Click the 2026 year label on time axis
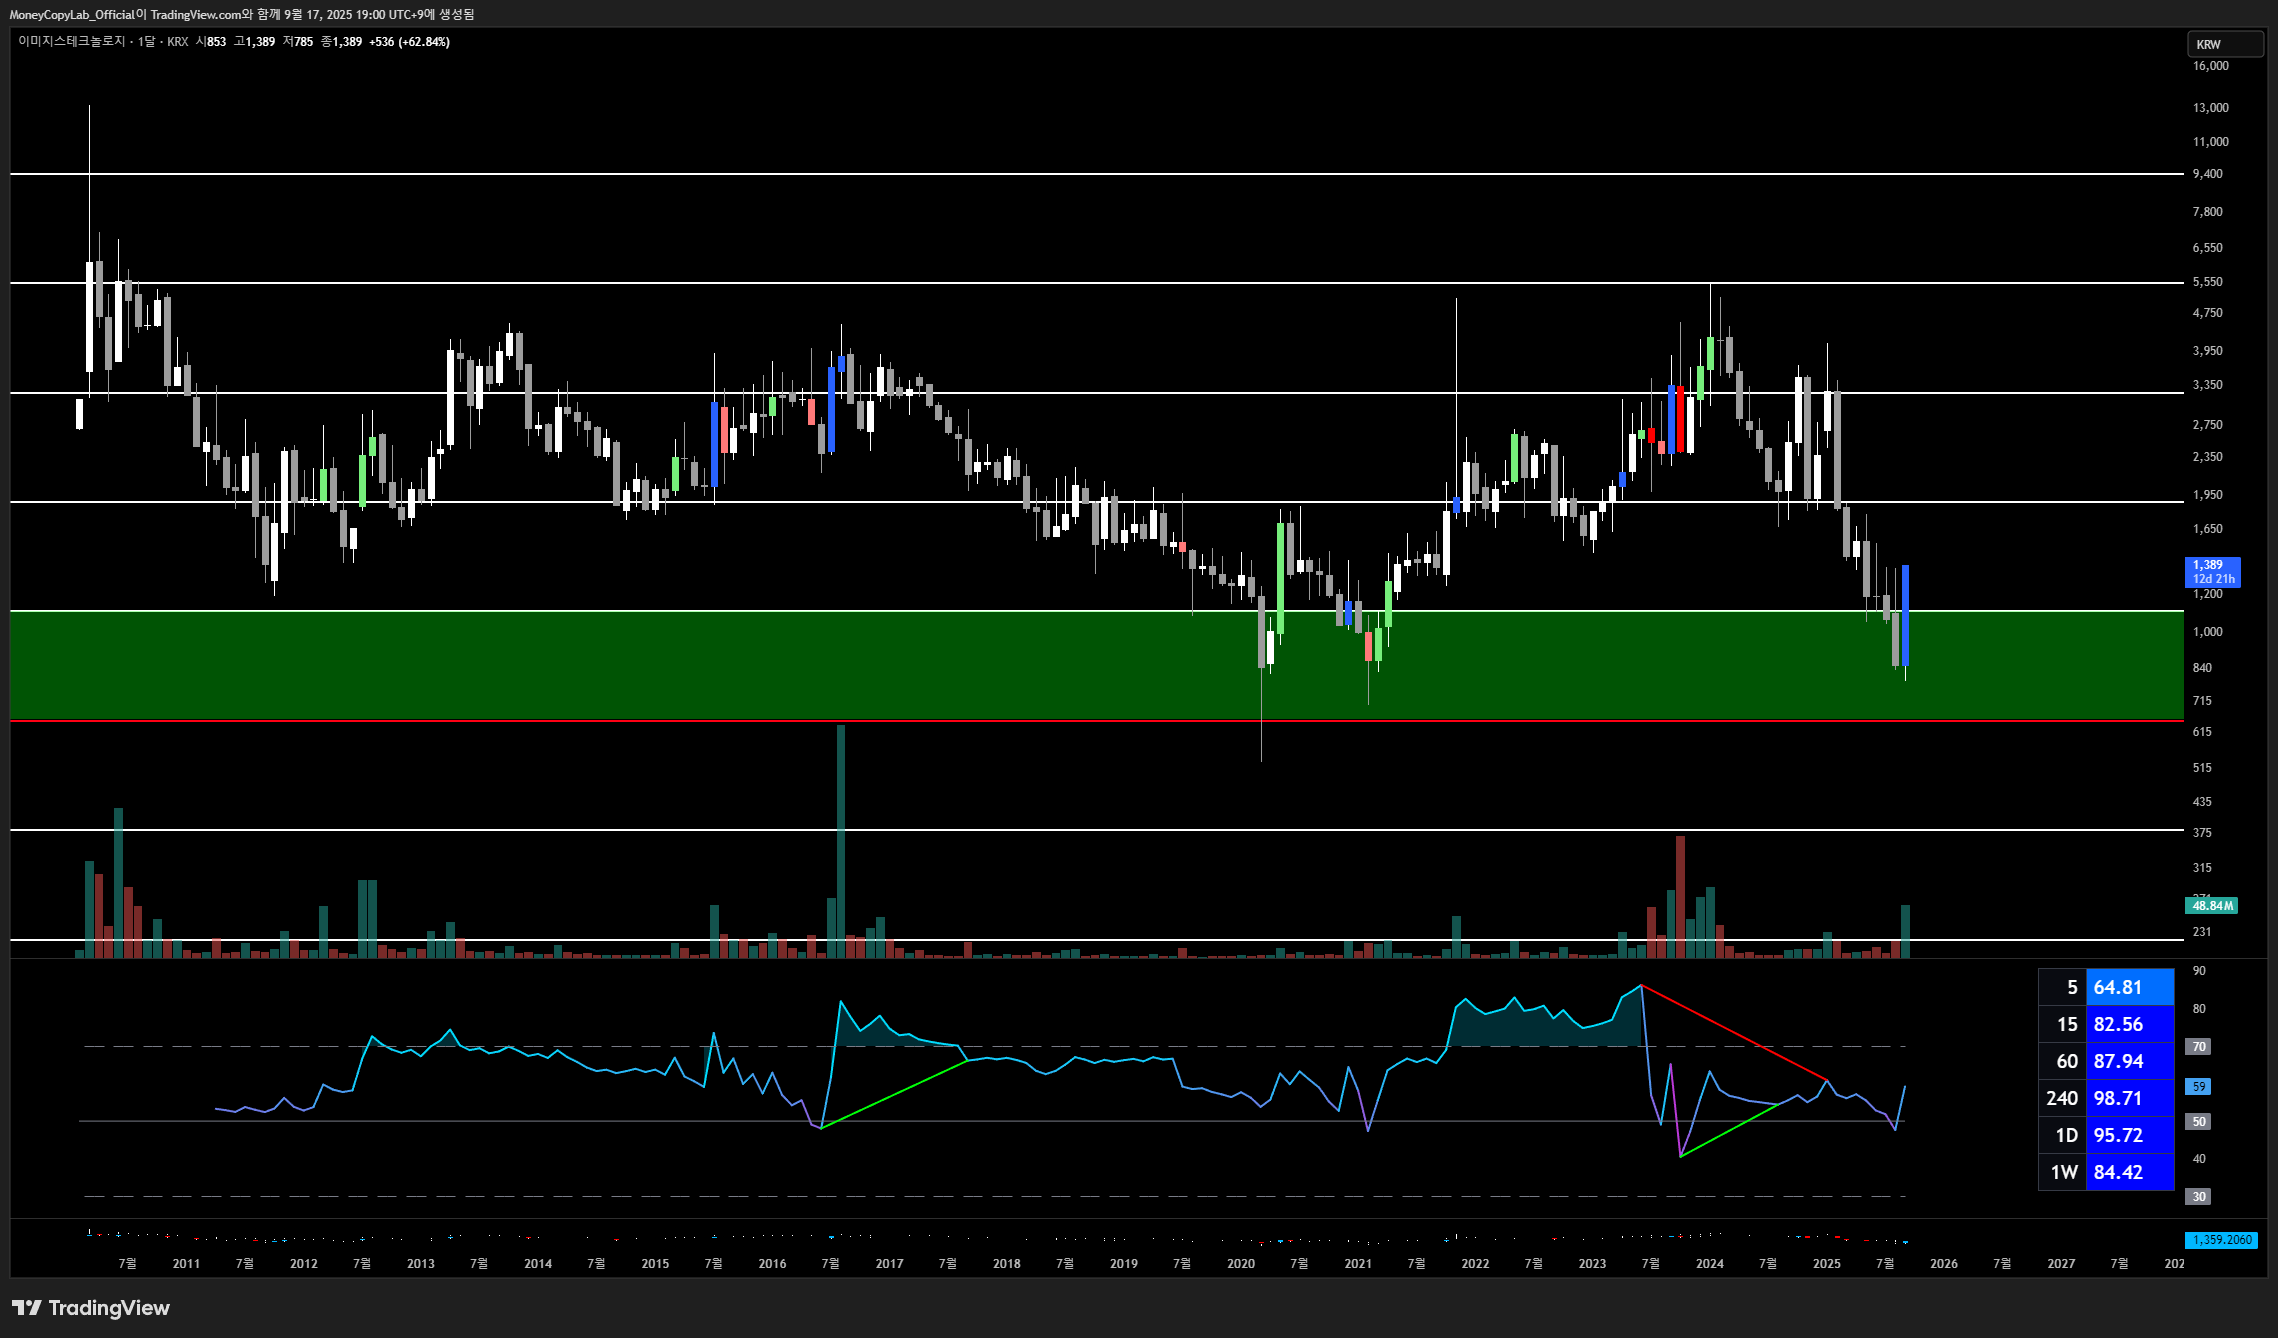The width and height of the screenshot is (2278, 1338). [1944, 1264]
